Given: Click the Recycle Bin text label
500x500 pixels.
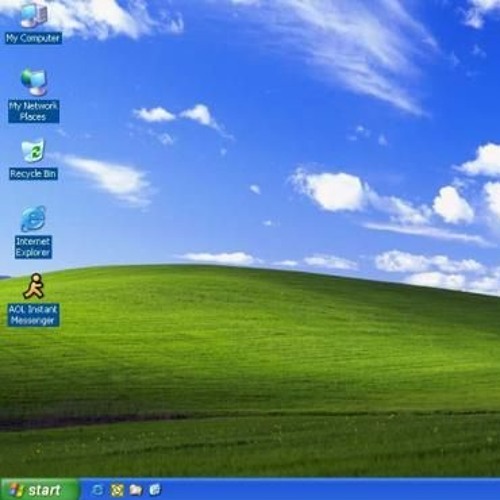Looking at the screenshot, I should [33, 174].
